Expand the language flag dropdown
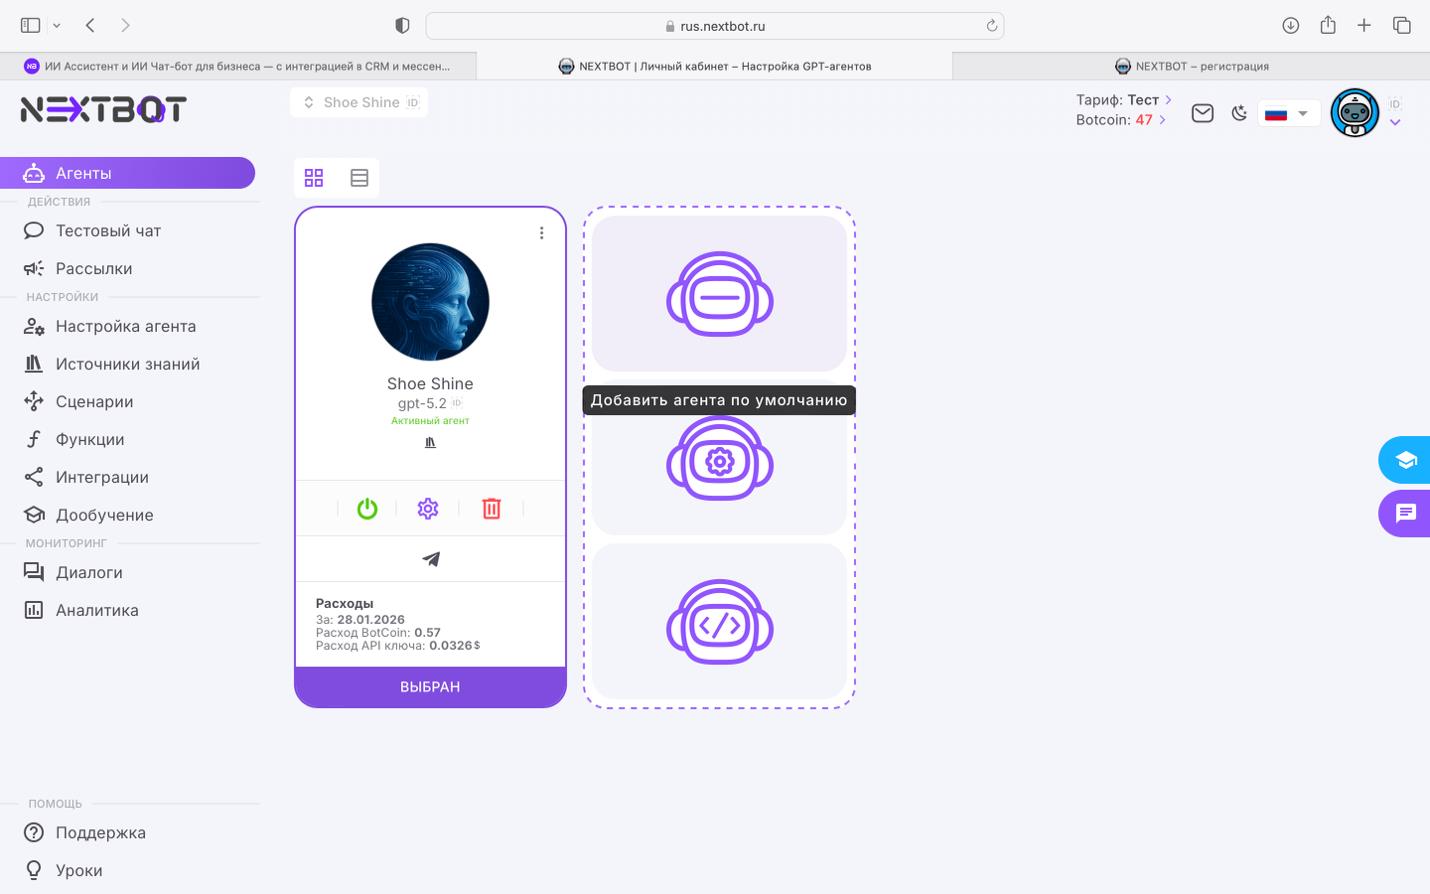 (1288, 113)
